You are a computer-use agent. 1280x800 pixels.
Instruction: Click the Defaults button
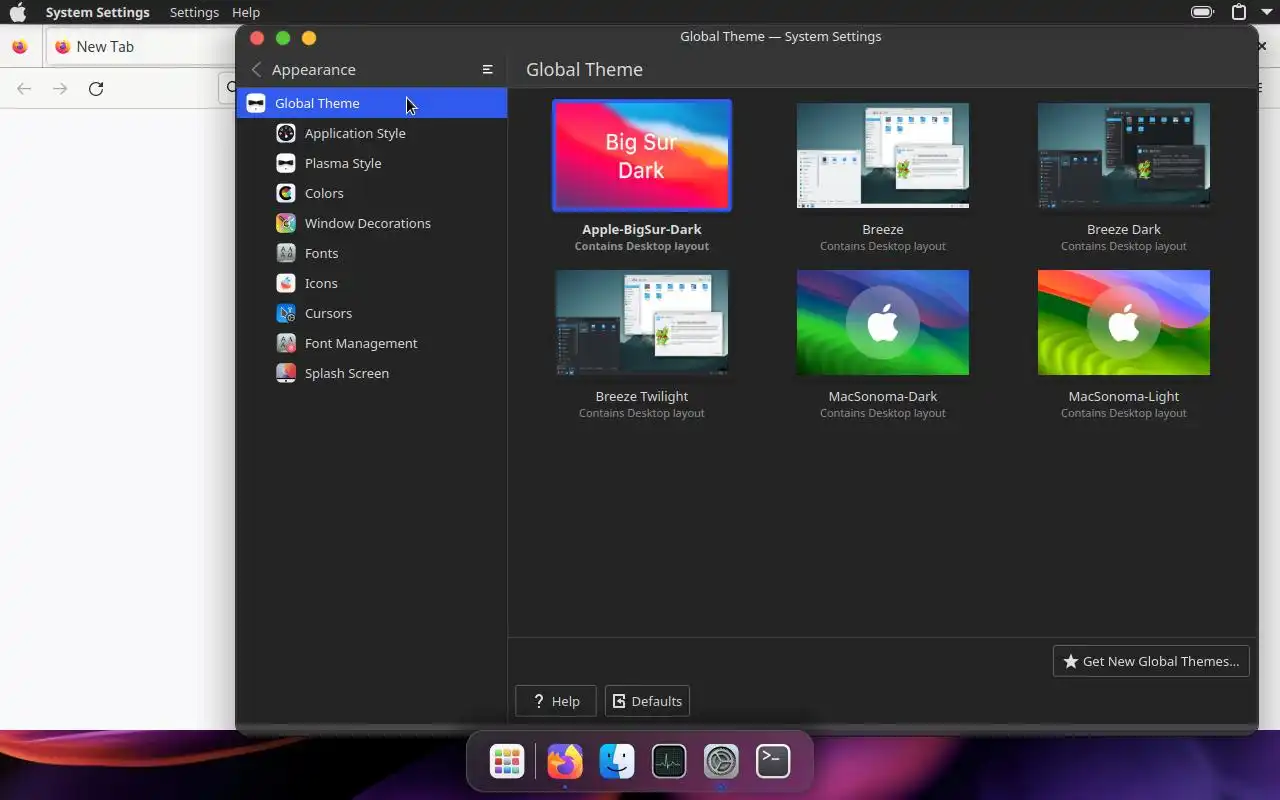pyautogui.click(x=647, y=701)
